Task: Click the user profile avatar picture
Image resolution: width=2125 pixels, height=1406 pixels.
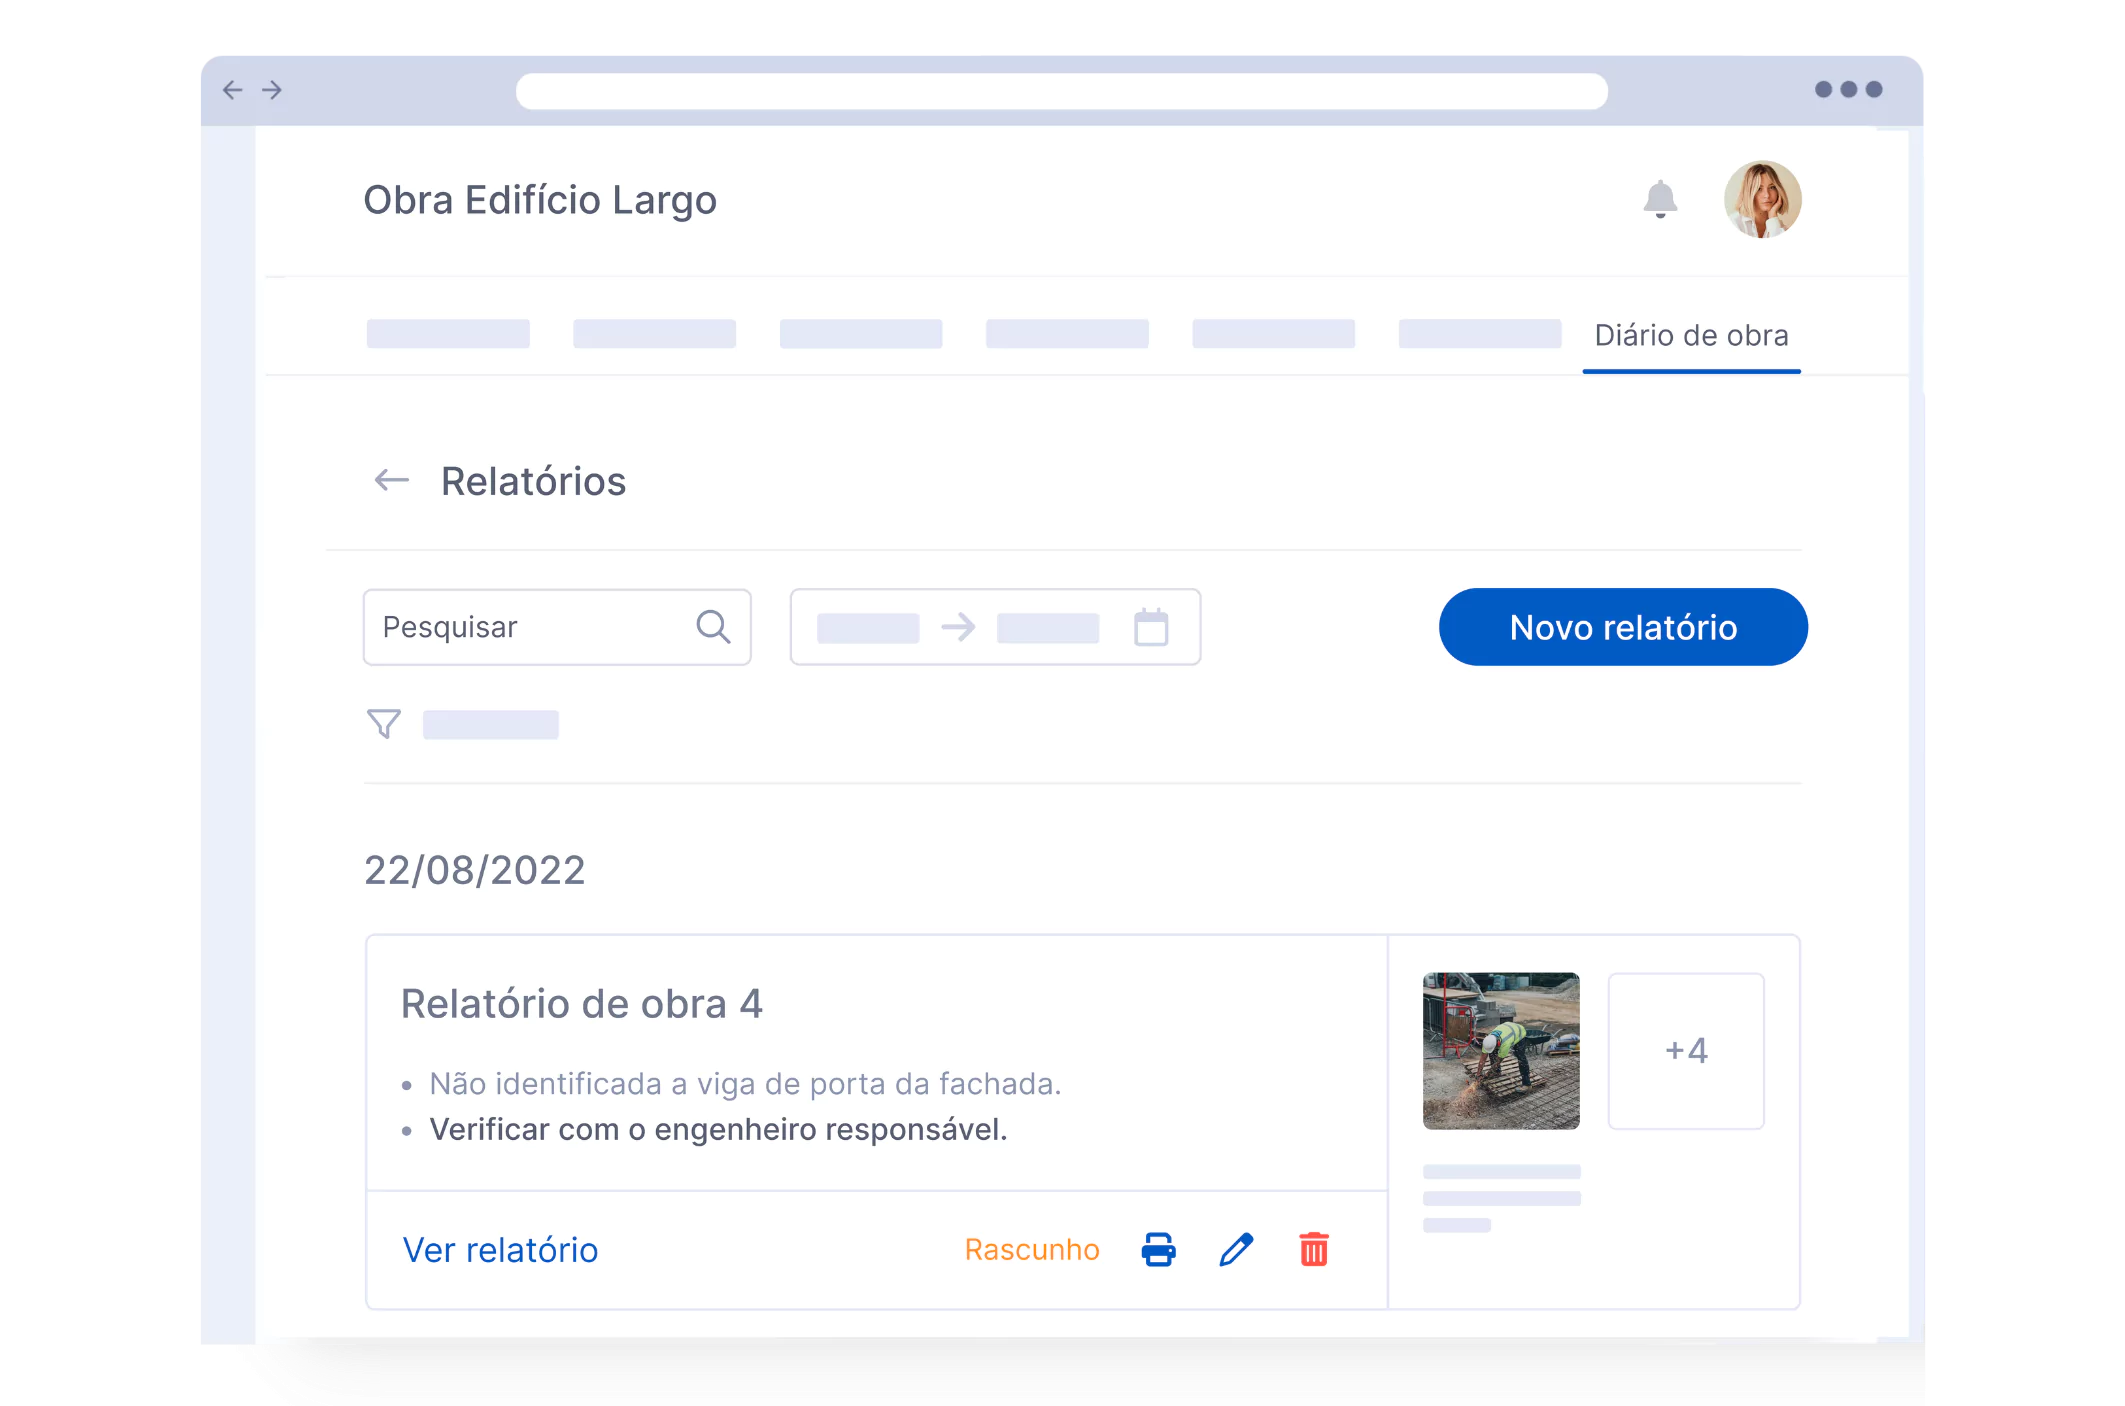Action: click(1763, 199)
